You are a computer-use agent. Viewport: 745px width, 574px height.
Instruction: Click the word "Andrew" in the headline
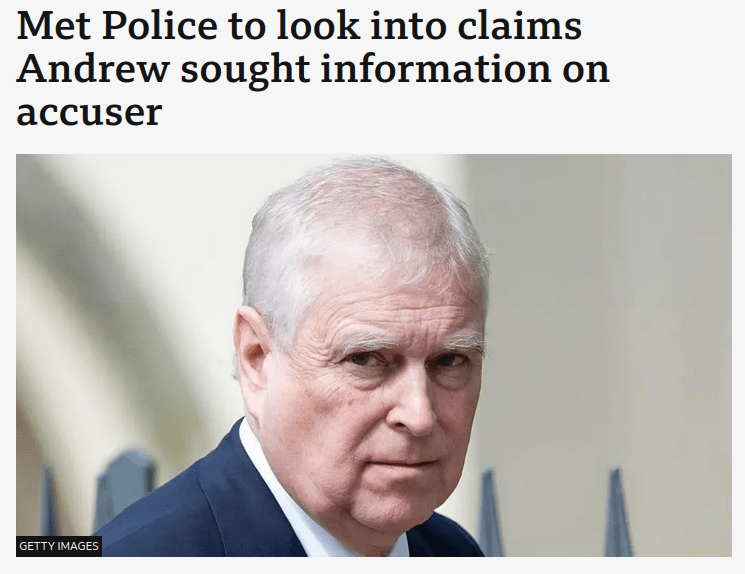tap(93, 69)
